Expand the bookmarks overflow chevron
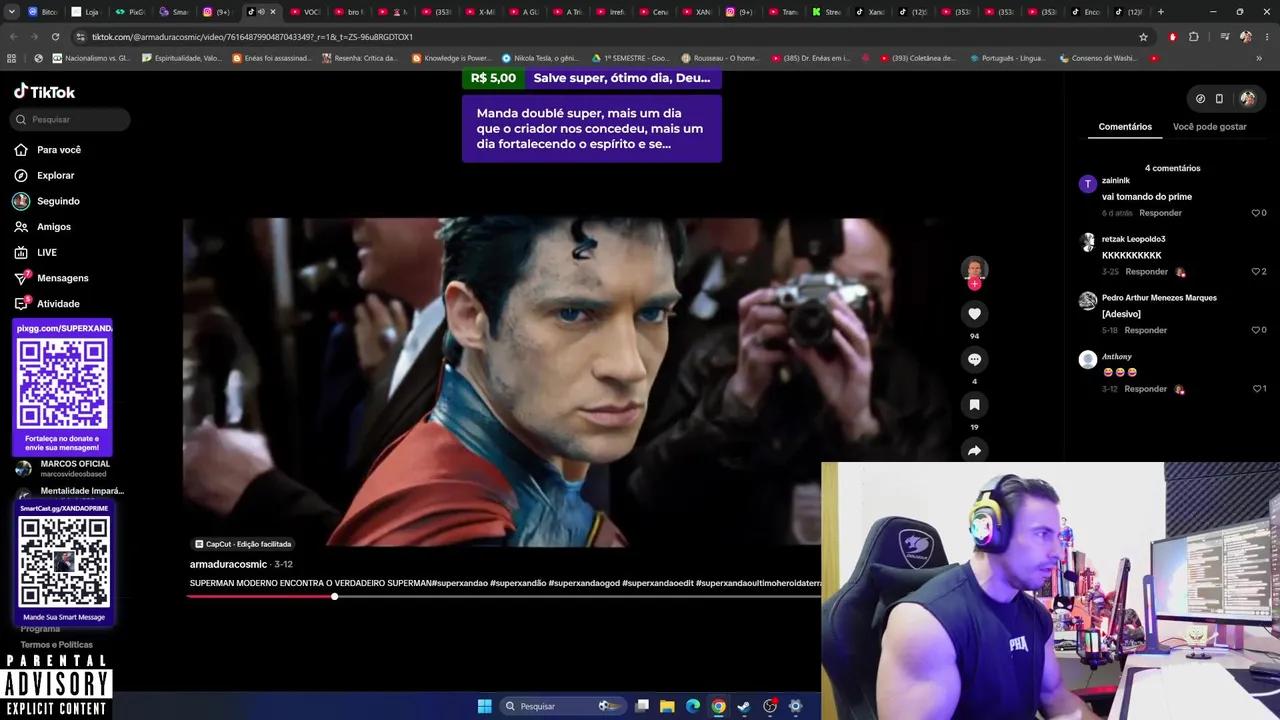The image size is (1280, 720). (x=1258, y=58)
